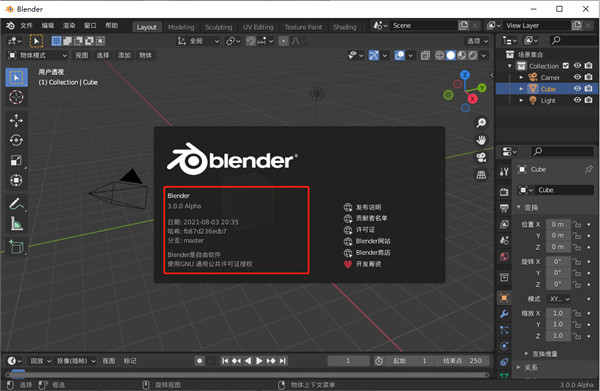Collapse the Transform panel
The width and height of the screenshot is (600, 391).
519,207
